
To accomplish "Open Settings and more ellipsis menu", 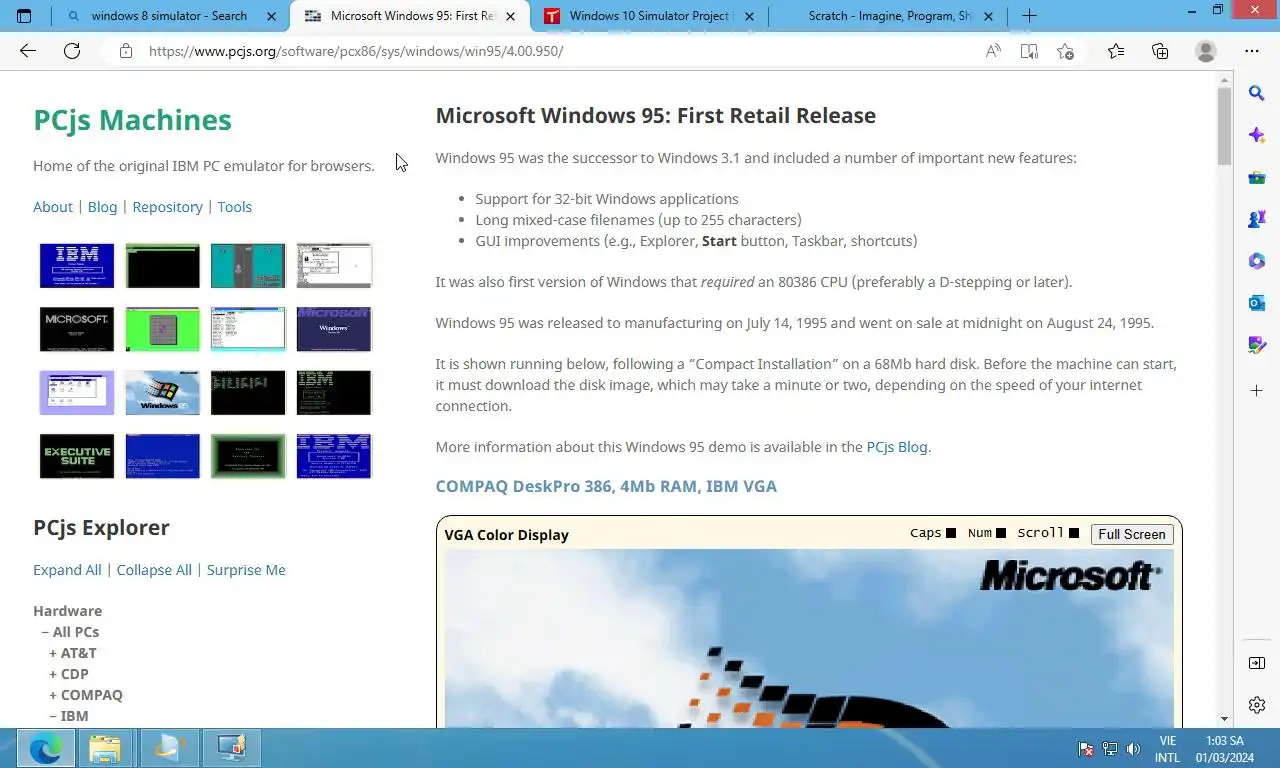I will 1252,51.
